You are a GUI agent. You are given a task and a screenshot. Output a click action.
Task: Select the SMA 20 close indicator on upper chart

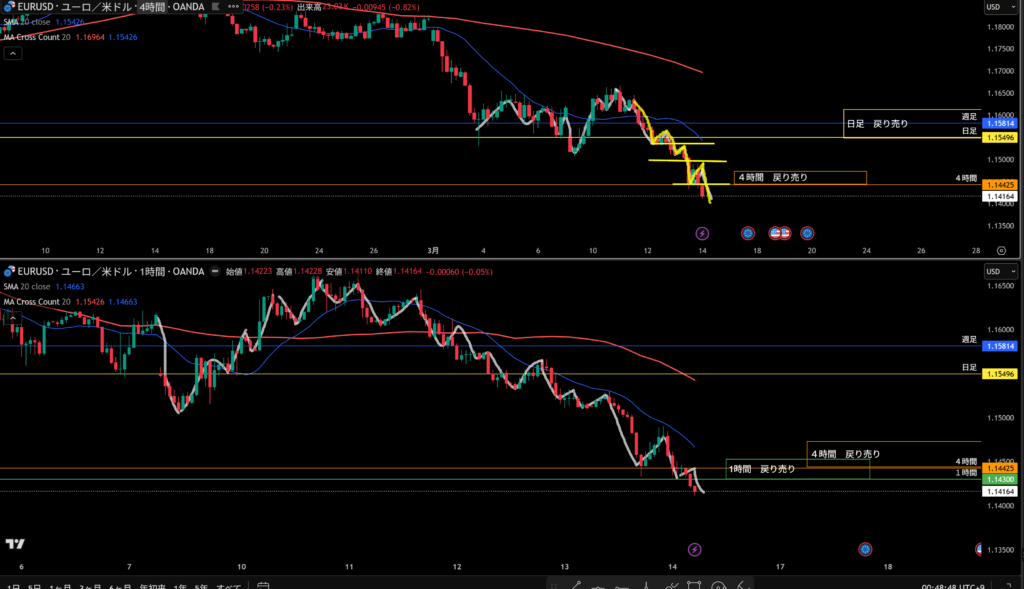coord(38,22)
